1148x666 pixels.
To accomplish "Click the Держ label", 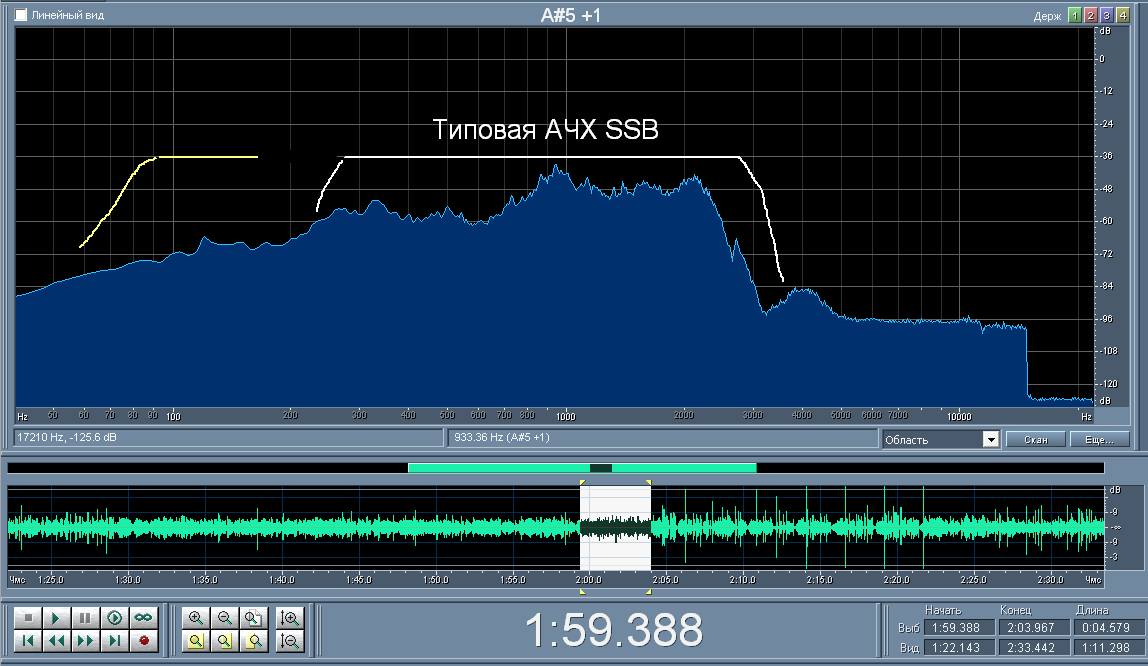I will click(x=1048, y=16).
